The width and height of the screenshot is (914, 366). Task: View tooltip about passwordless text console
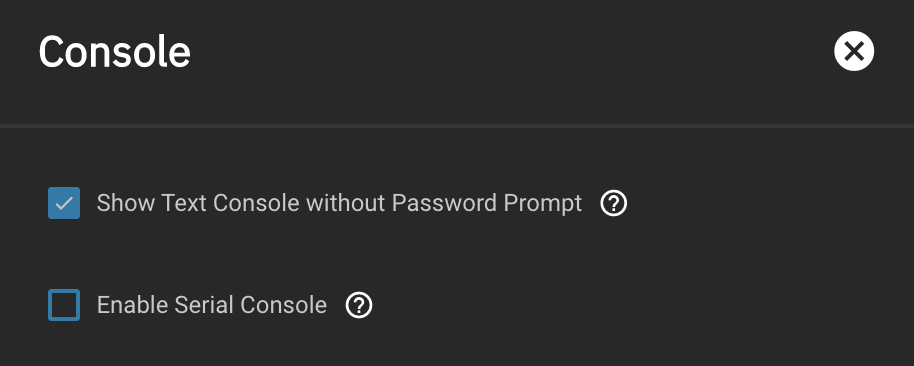tap(614, 203)
